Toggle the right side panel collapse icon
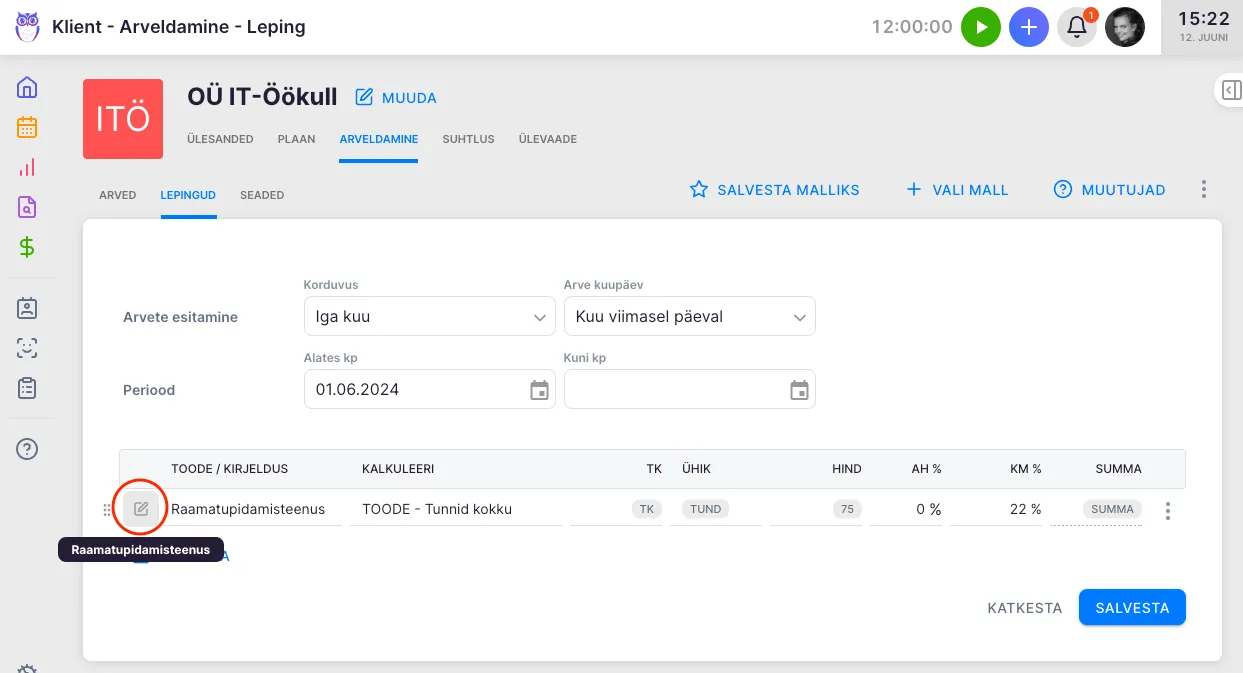Image resolution: width=1243 pixels, height=673 pixels. click(x=1231, y=90)
